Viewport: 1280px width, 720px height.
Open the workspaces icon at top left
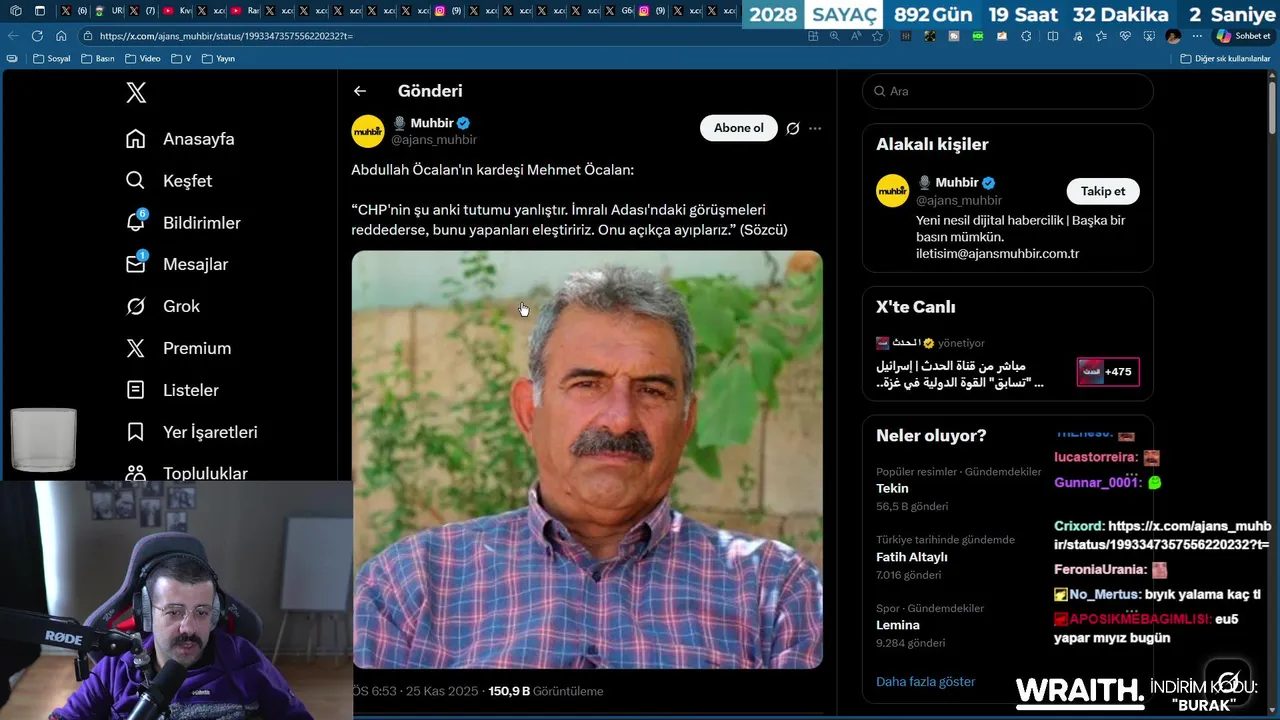pyautogui.click(x=16, y=11)
